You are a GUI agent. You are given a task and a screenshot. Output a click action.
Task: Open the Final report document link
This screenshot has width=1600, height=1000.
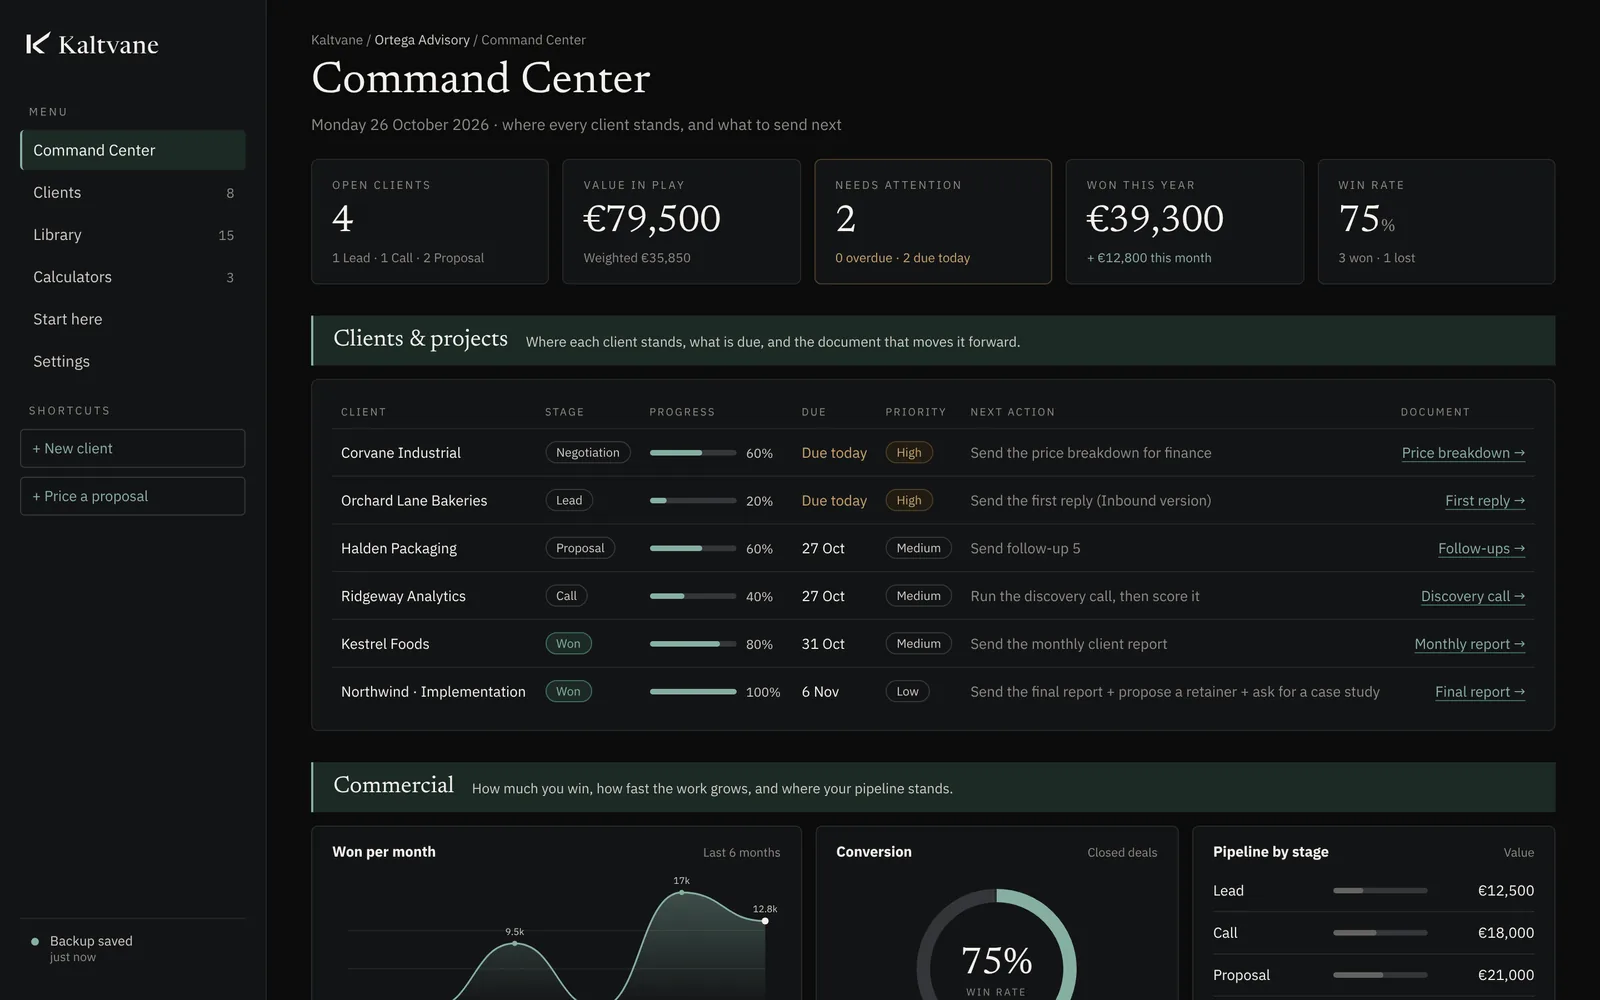[1480, 692]
